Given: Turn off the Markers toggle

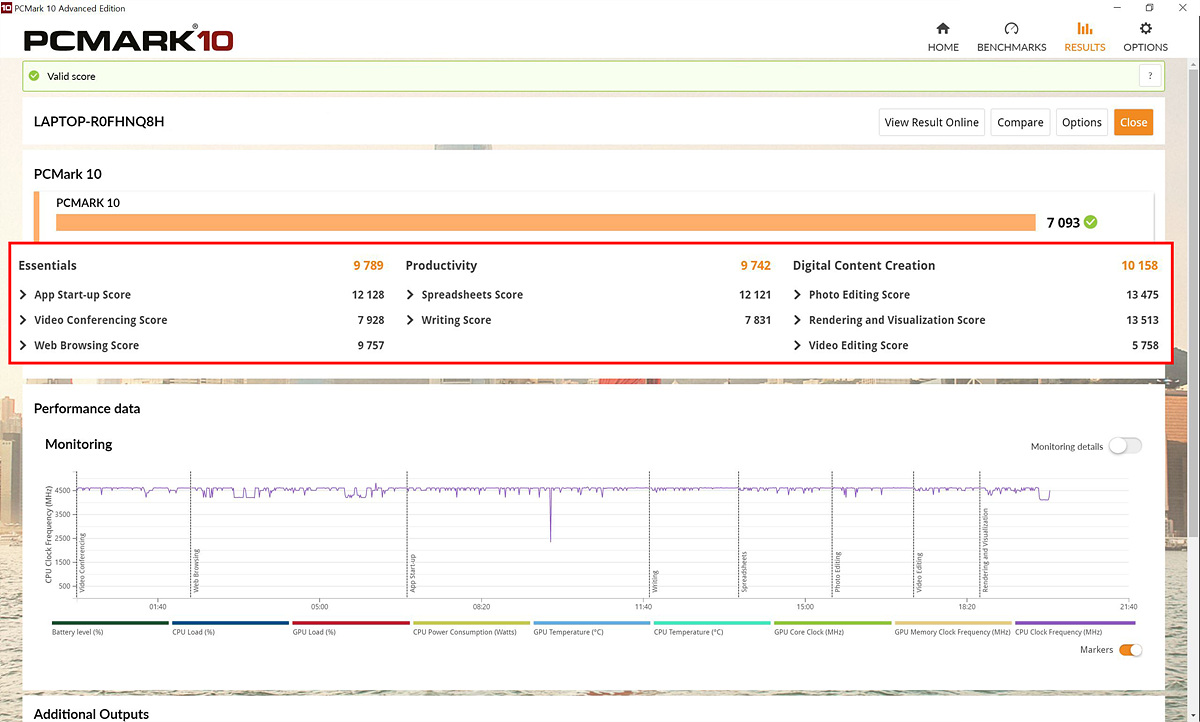Looking at the screenshot, I should point(1130,650).
